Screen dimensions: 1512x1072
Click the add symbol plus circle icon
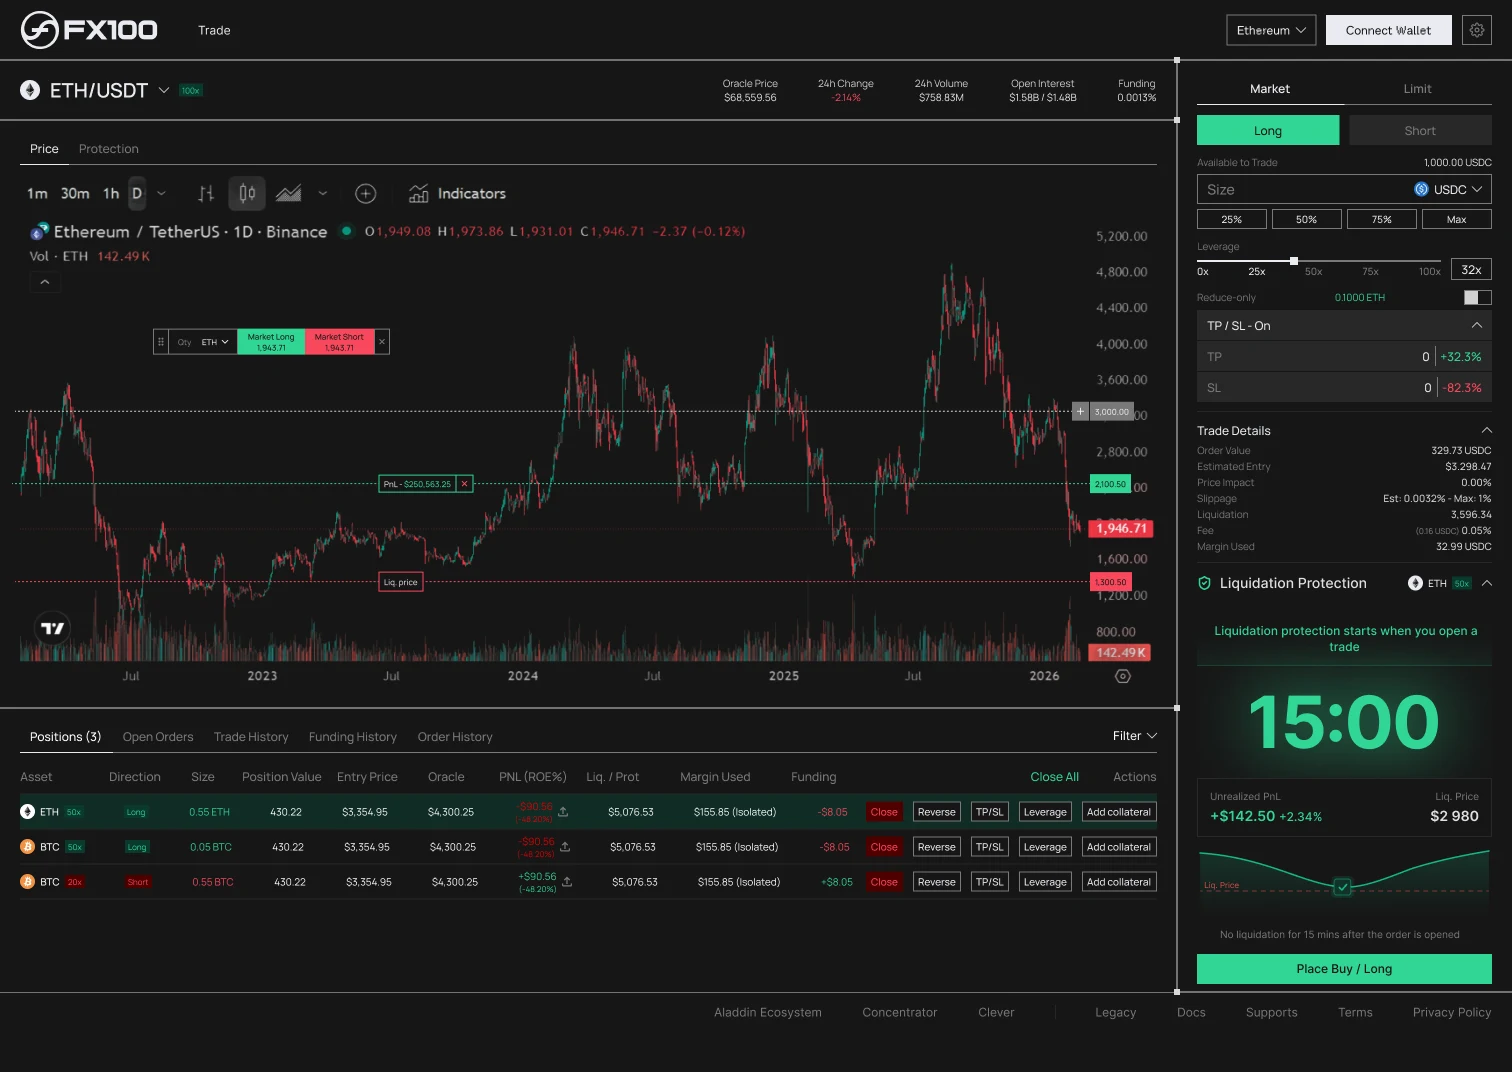pyautogui.click(x=366, y=194)
